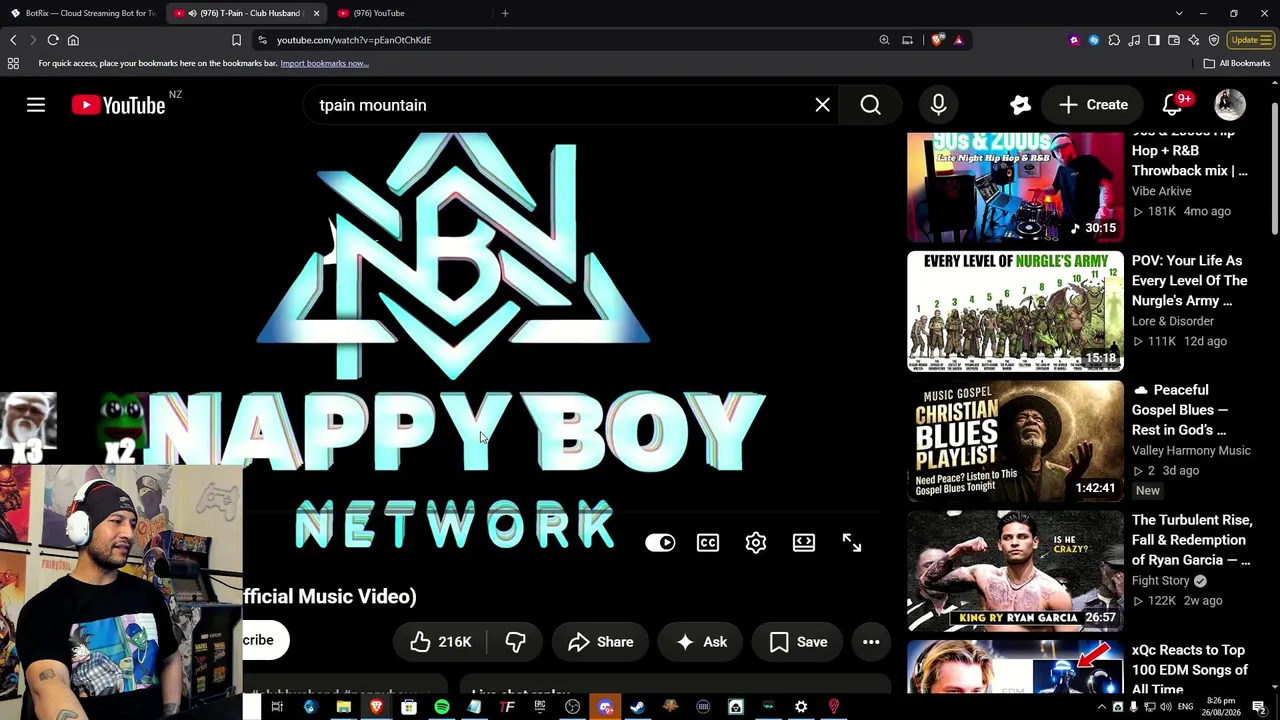This screenshot has width=1280, height=720.
Task: Open the Every Level of Nurgle's Army thumbnail
Action: point(1015,311)
